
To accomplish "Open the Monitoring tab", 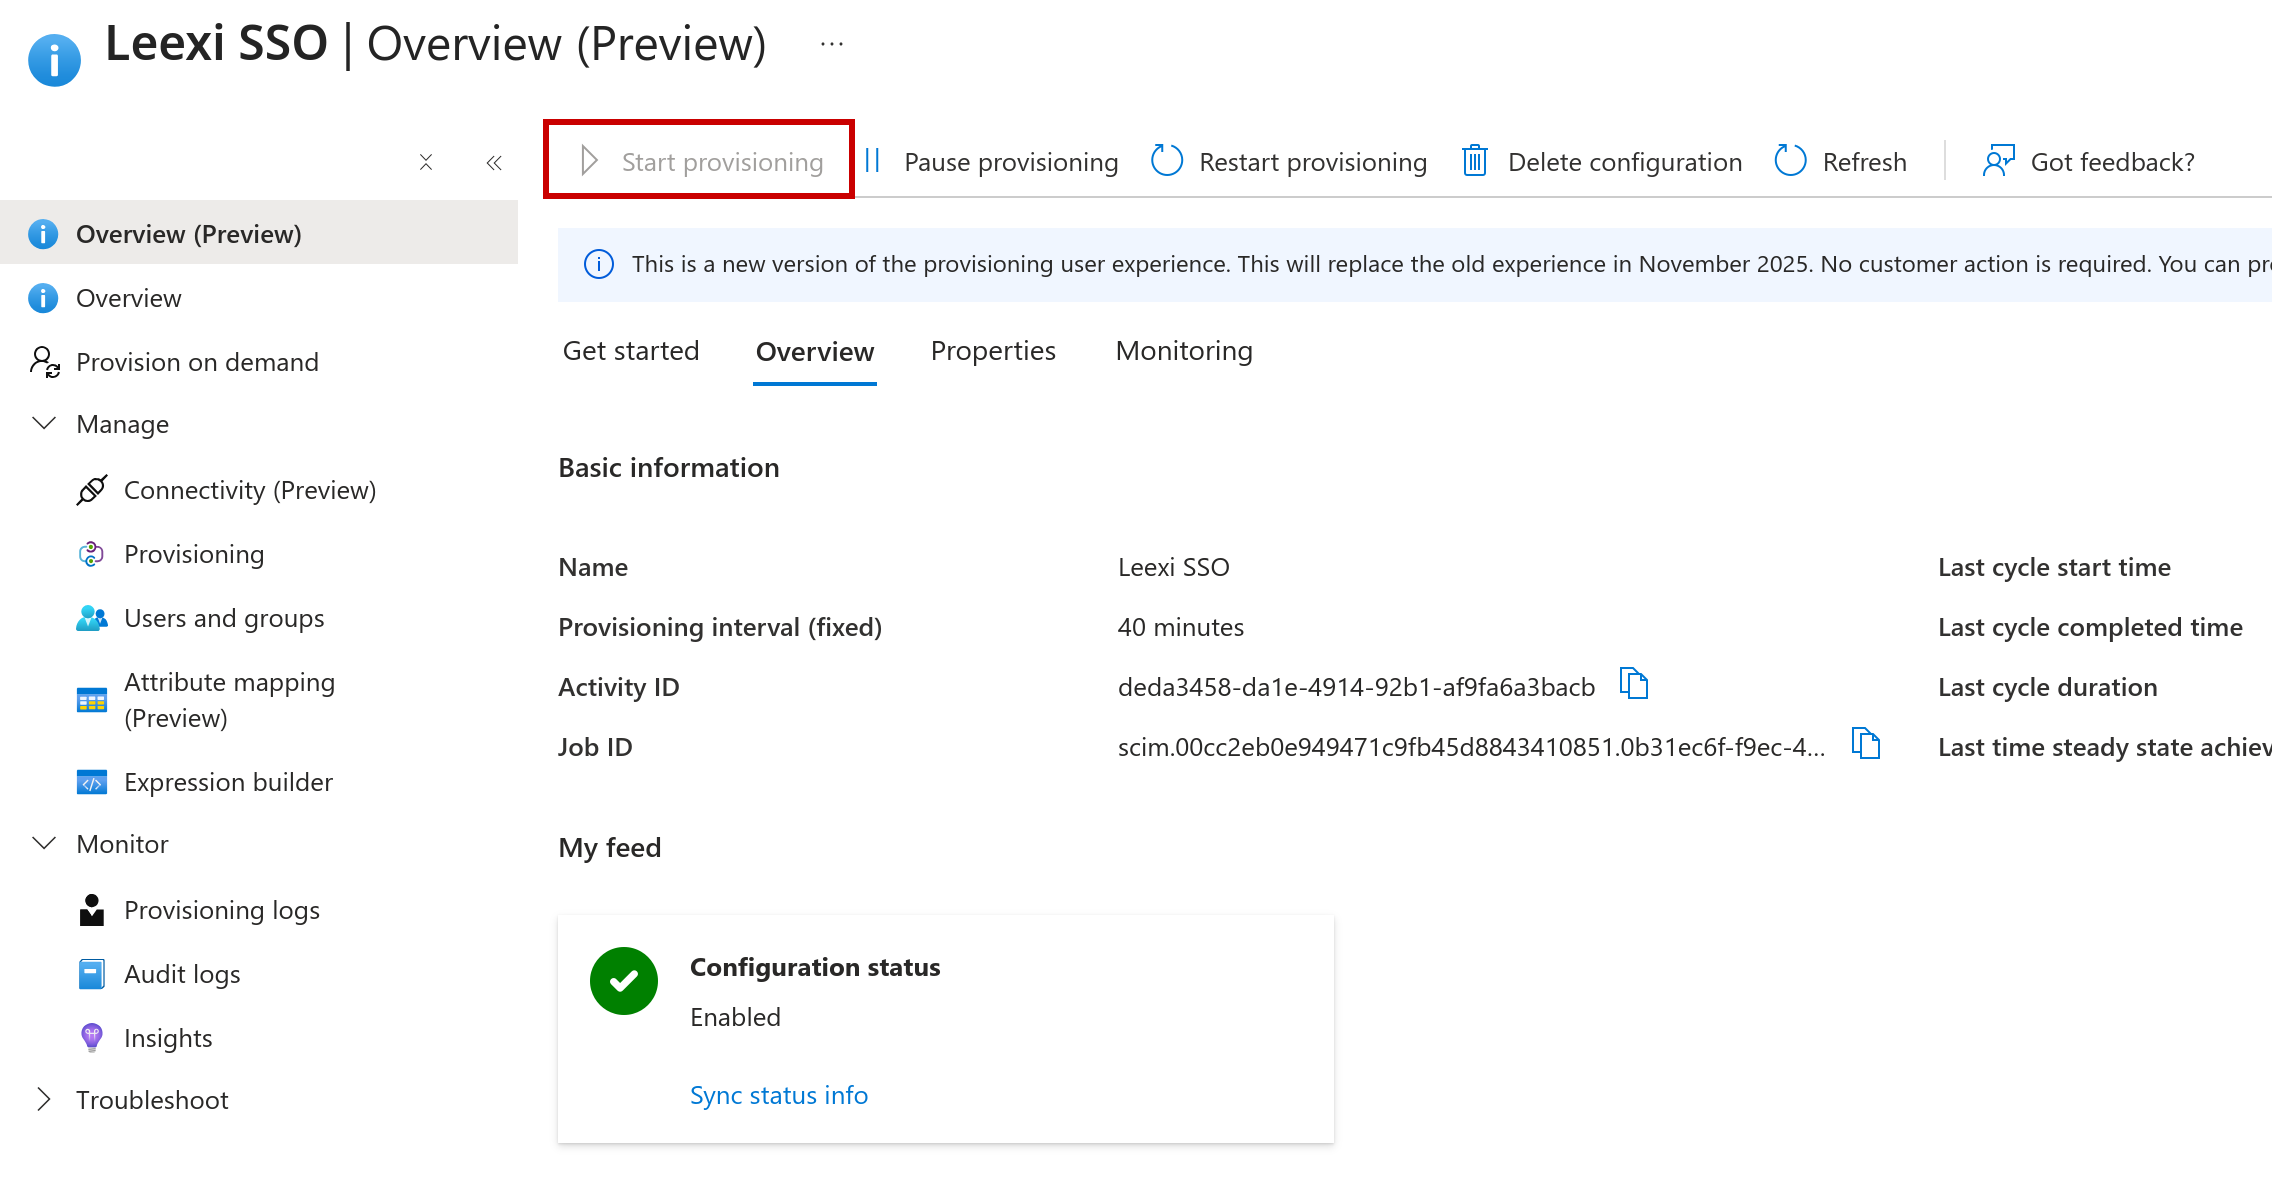I will pyautogui.click(x=1184, y=351).
